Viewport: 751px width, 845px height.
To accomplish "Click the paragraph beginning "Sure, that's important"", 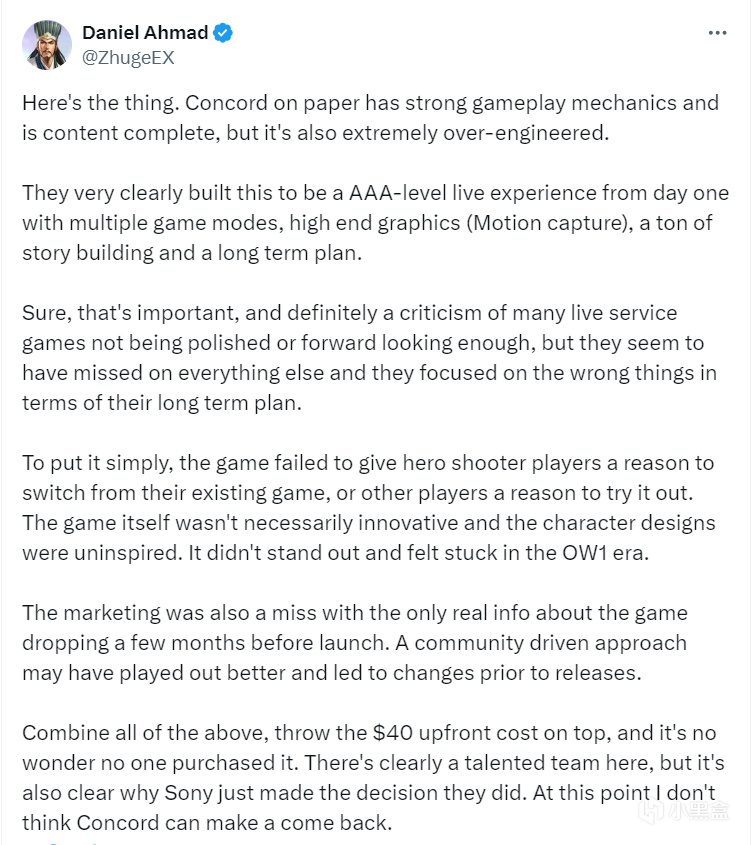I will click(x=370, y=357).
